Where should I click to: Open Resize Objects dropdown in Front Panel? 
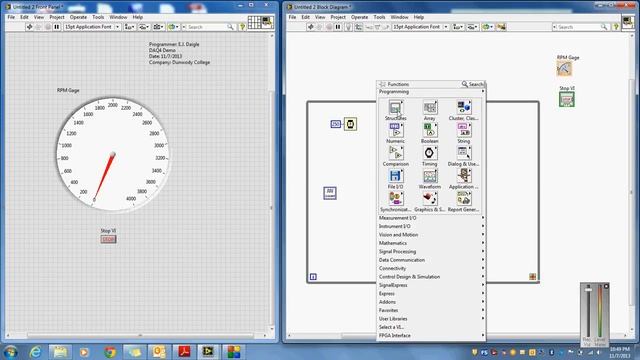coord(158,27)
